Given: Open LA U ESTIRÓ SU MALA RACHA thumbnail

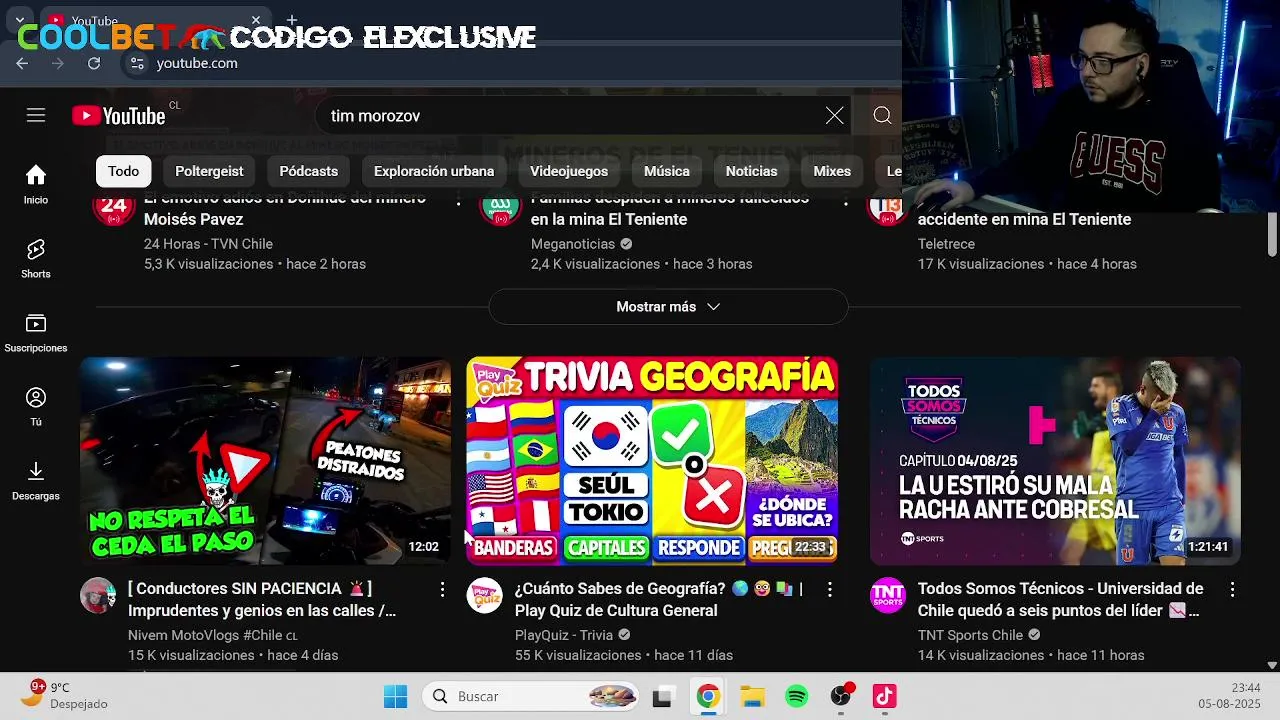Looking at the screenshot, I should coord(1055,461).
